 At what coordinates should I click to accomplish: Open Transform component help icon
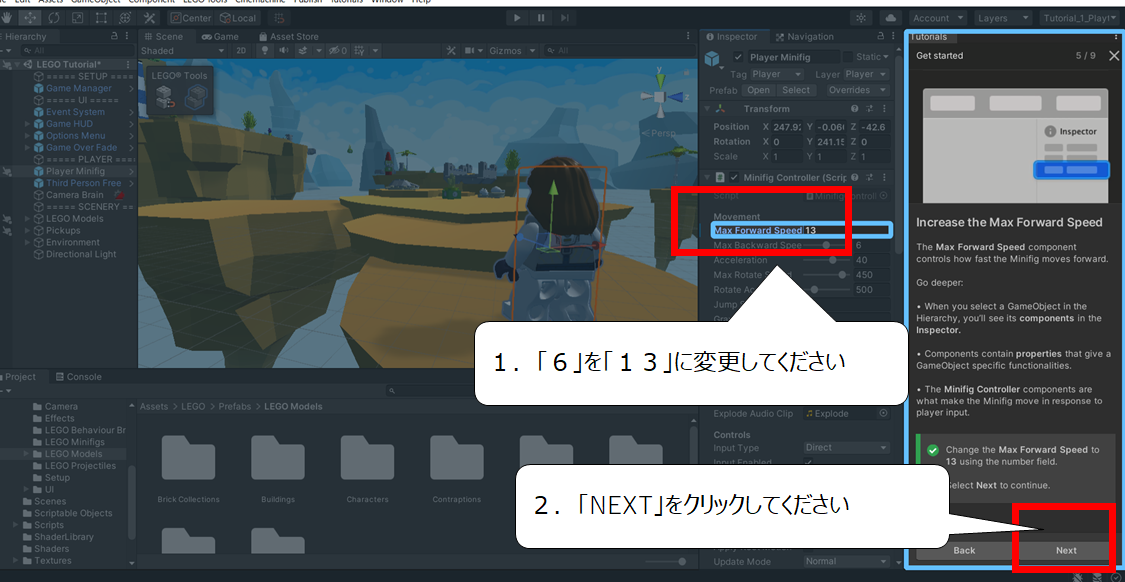coord(855,108)
